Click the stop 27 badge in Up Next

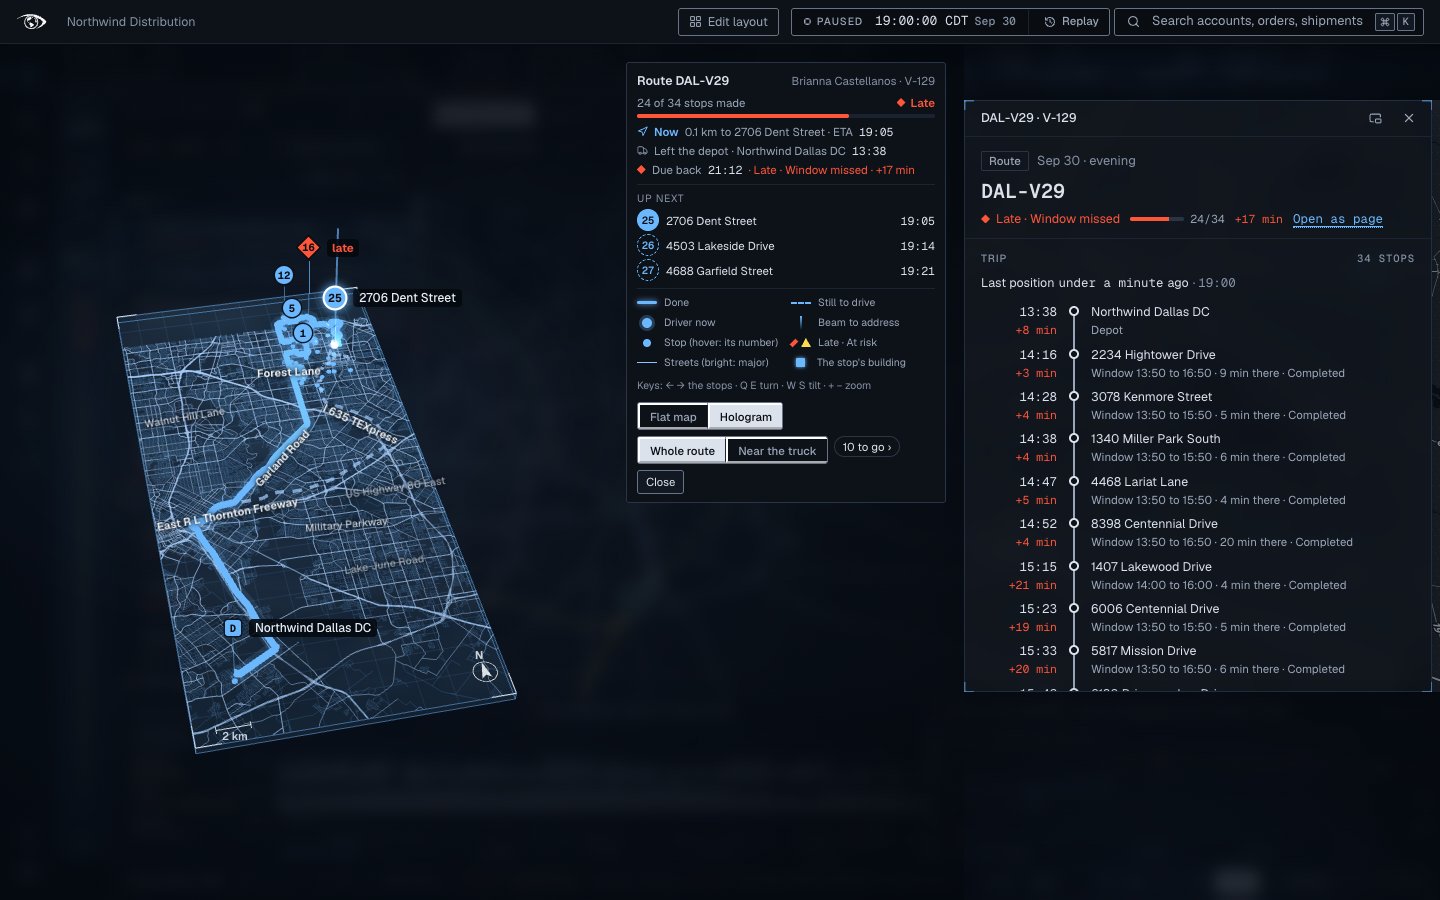point(648,271)
